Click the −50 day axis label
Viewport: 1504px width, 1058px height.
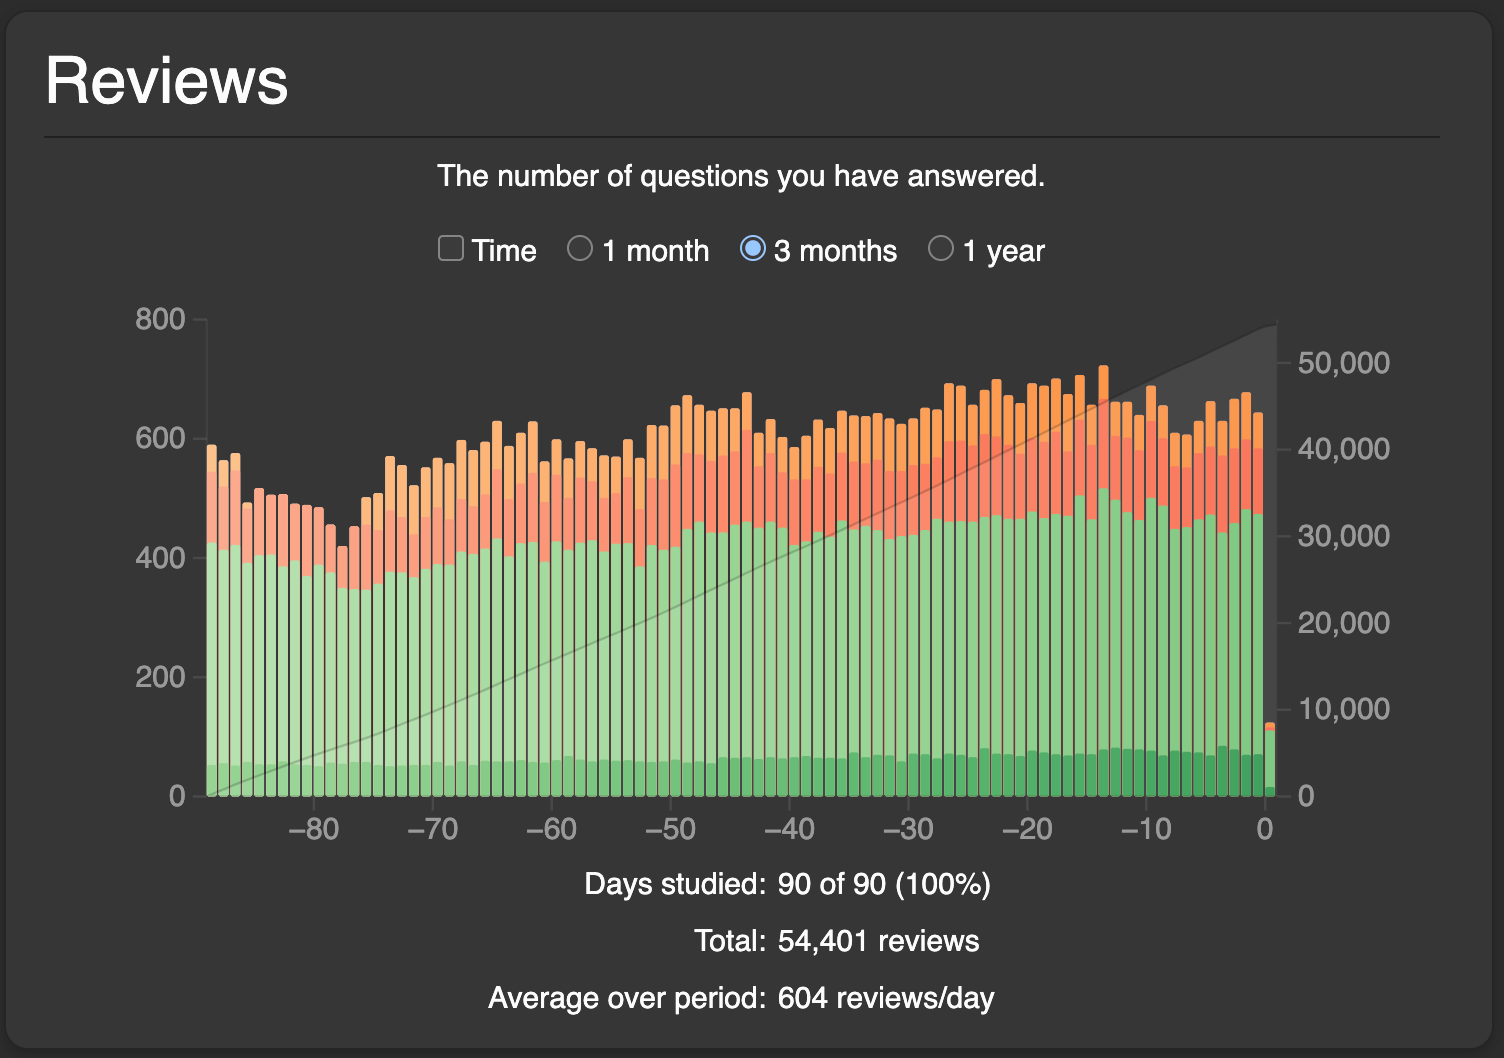[x=670, y=829]
